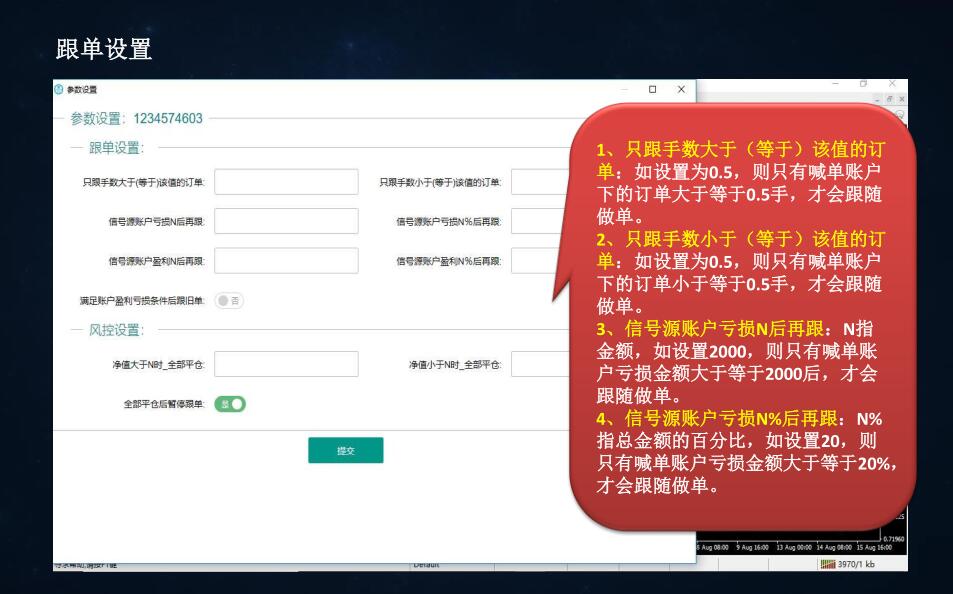The width and height of the screenshot is (953, 594).
Task: Select the 信号源账户盈利N后再跟 text box
Action: [286, 261]
